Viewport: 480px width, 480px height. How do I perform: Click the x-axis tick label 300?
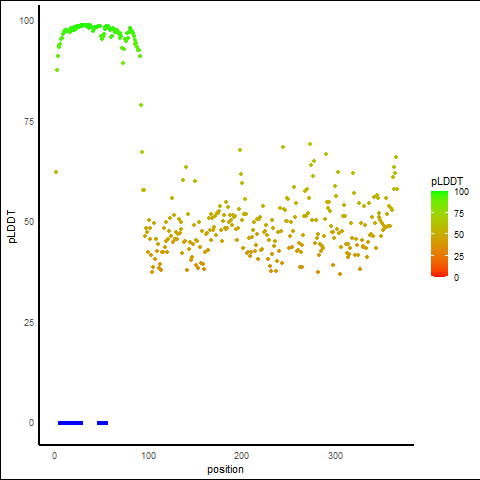335,456
